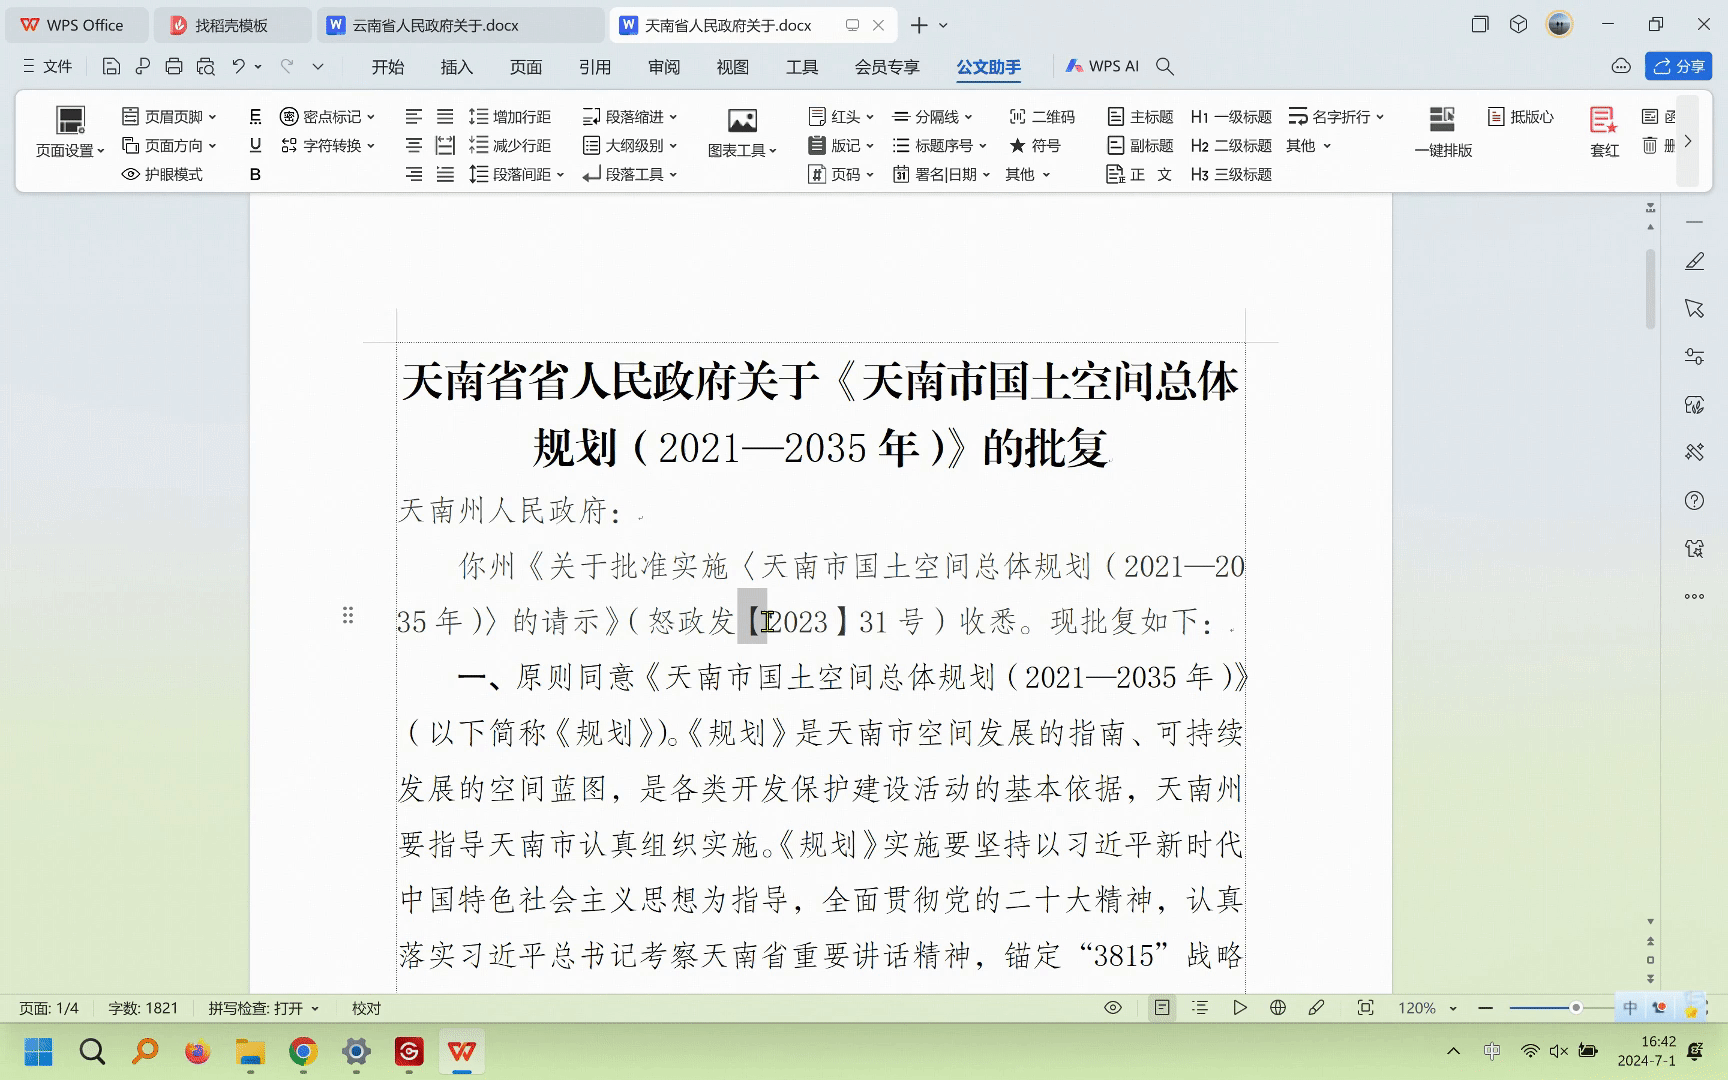Switch to the 审阅 ribbon tab

(664, 67)
